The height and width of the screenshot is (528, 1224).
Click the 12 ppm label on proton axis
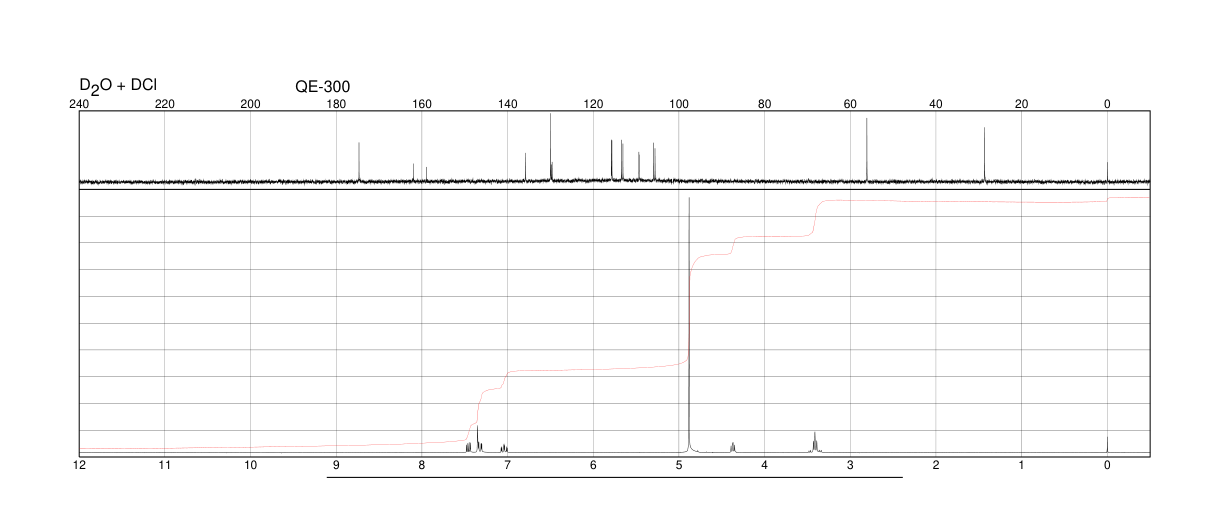pos(80,466)
